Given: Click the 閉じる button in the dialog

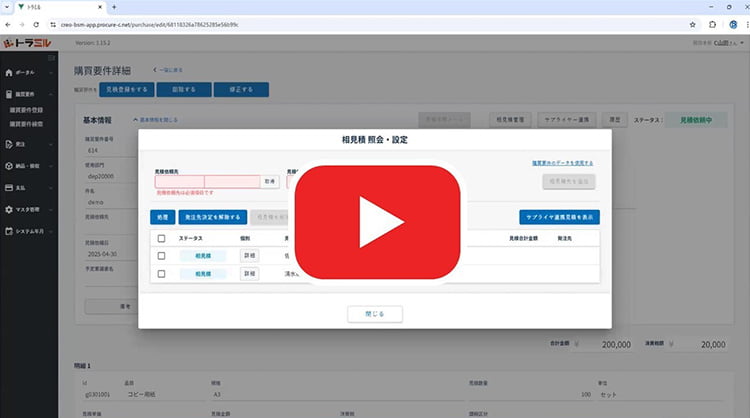Looking at the screenshot, I should [375, 314].
